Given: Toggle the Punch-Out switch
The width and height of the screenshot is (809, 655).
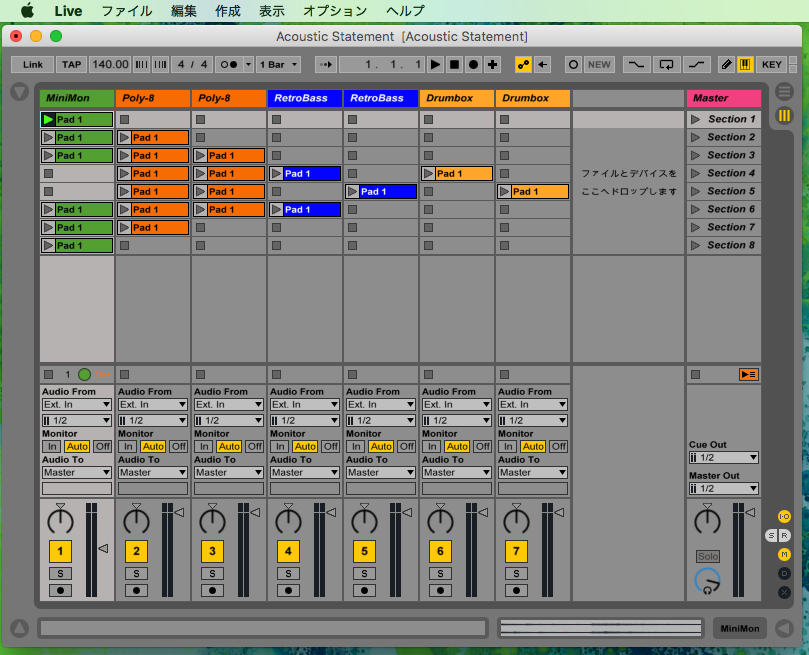Looking at the screenshot, I should (x=697, y=64).
